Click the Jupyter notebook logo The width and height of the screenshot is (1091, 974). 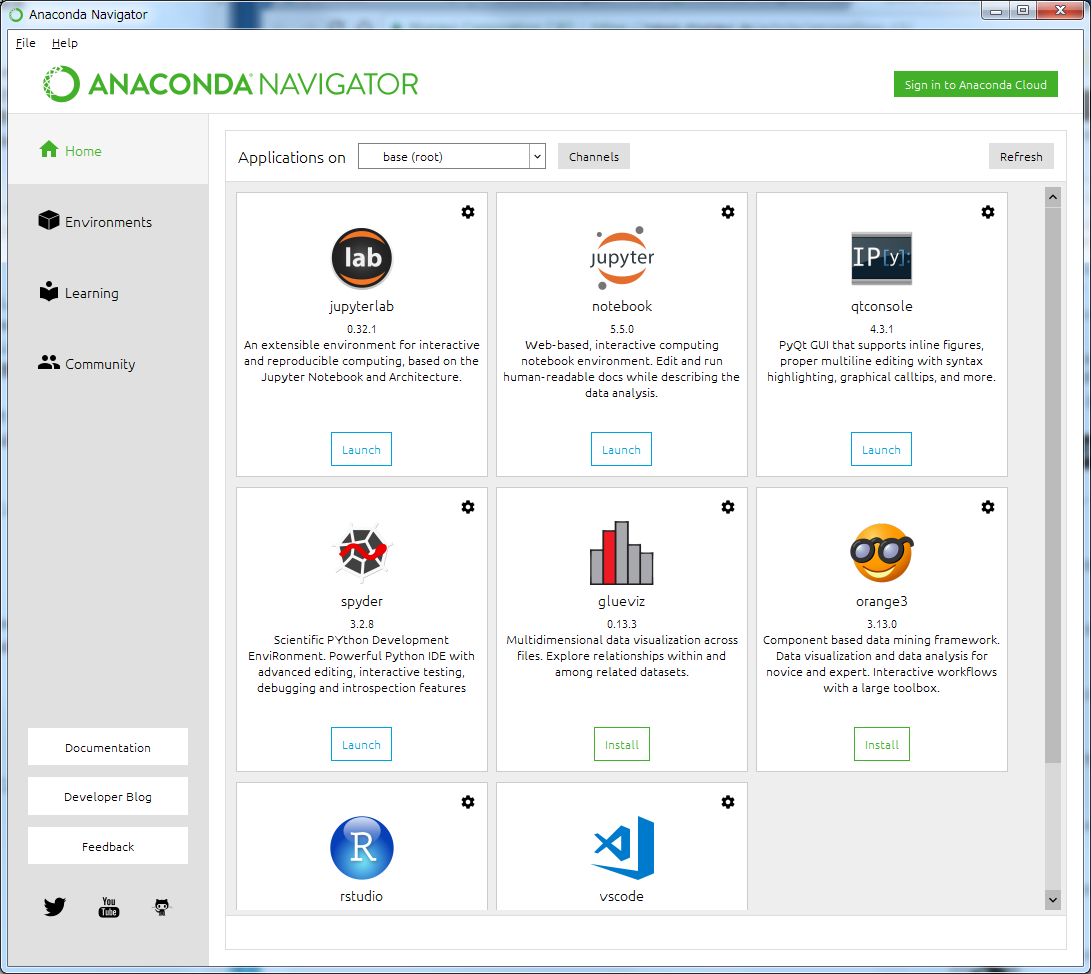coord(621,258)
